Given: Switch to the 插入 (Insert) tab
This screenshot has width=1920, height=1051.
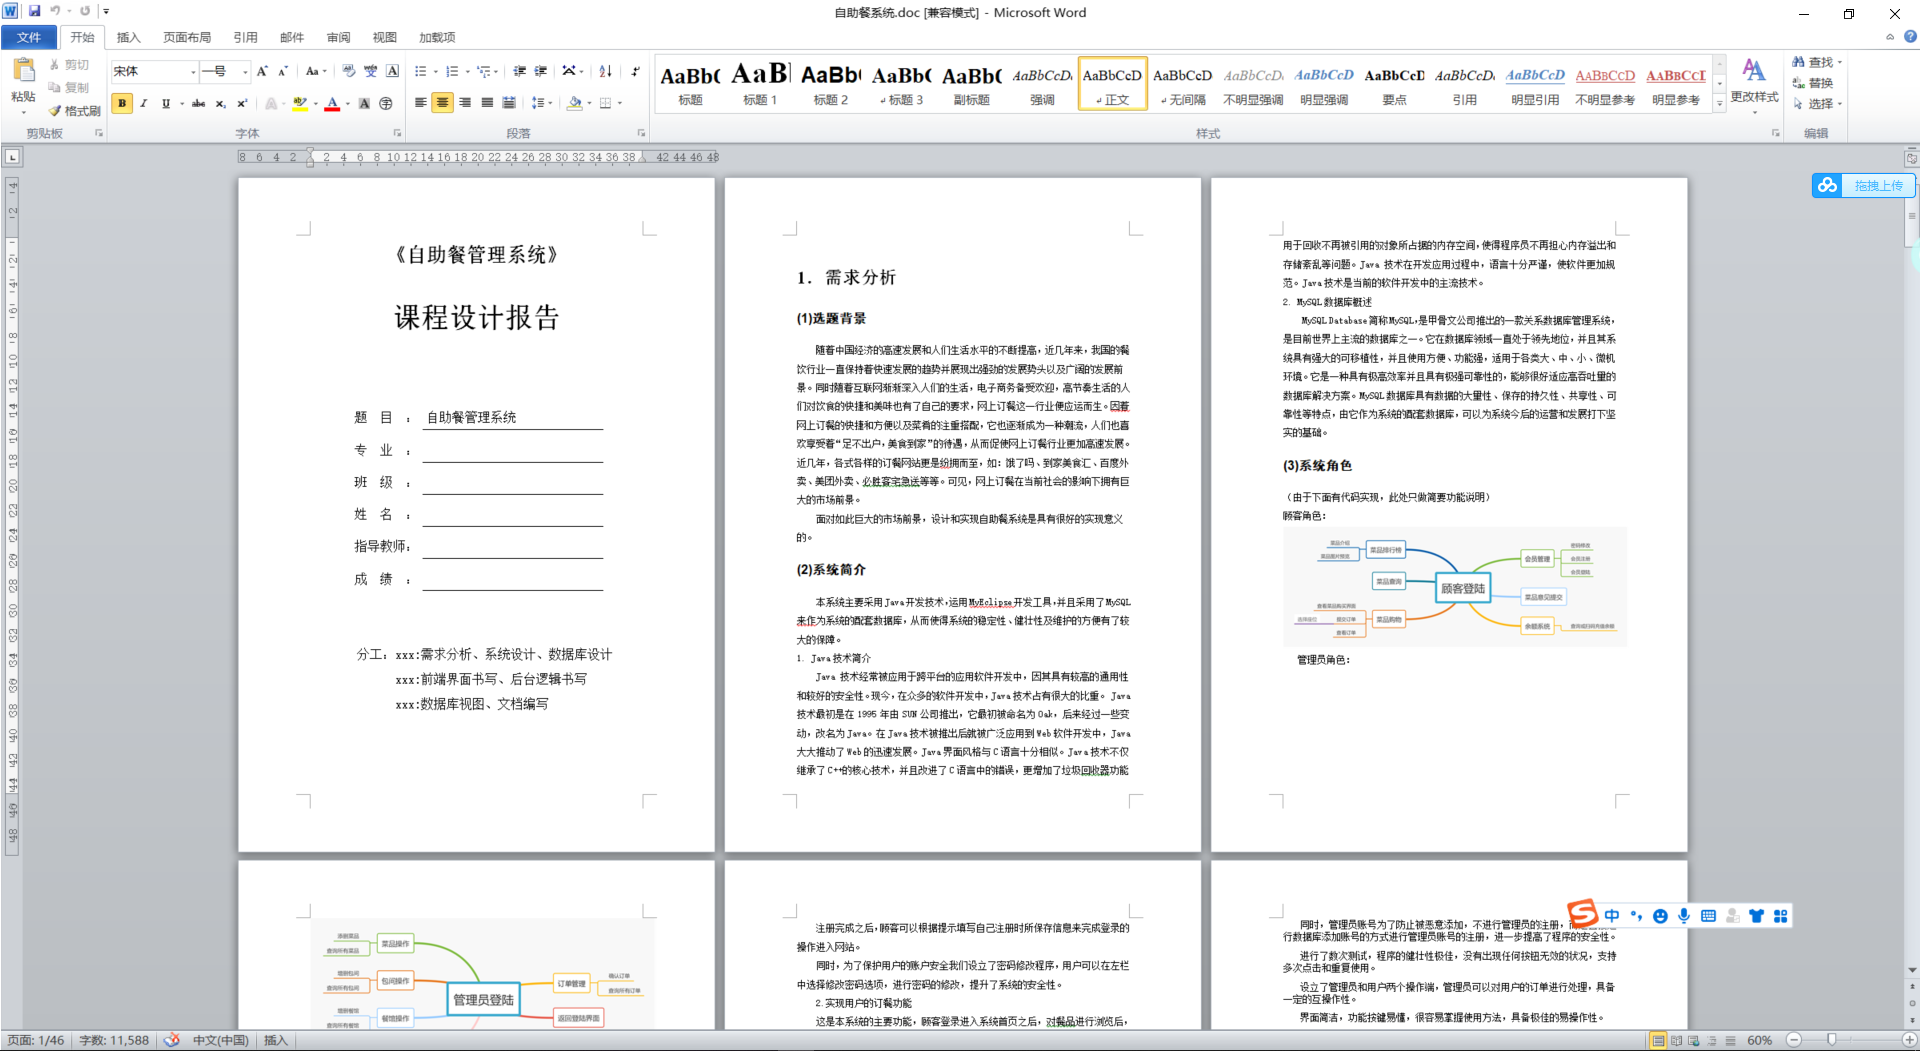Looking at the screenshot, I should [129, 37].
